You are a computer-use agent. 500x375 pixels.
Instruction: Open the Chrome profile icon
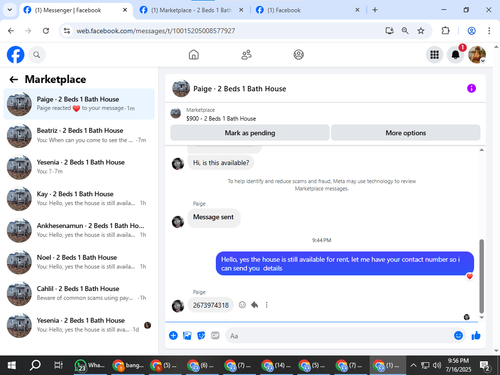click(x=471, y=31)
